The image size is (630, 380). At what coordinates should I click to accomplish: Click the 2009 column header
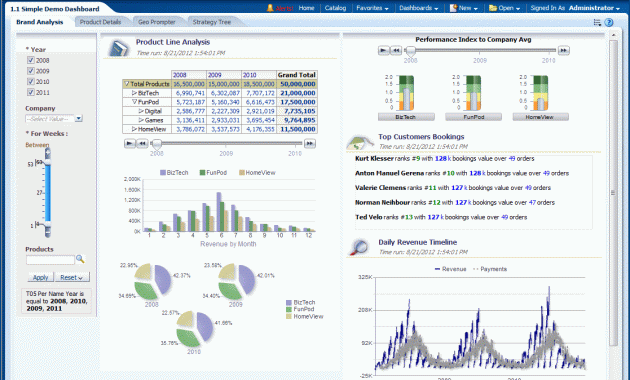click(x=224, y=75)
